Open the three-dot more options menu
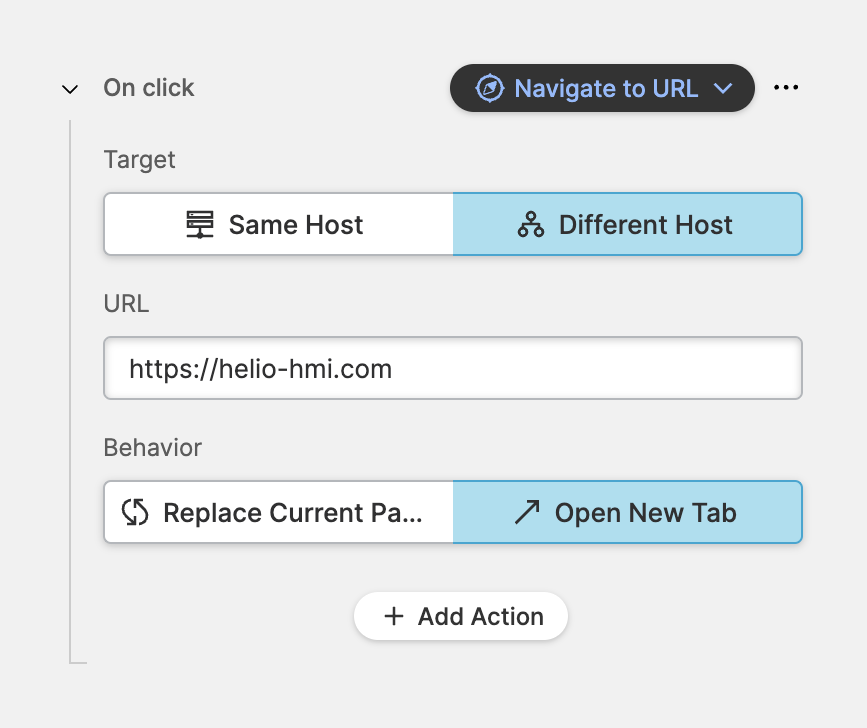The image size is (867, 728). (x=786, y=88)
